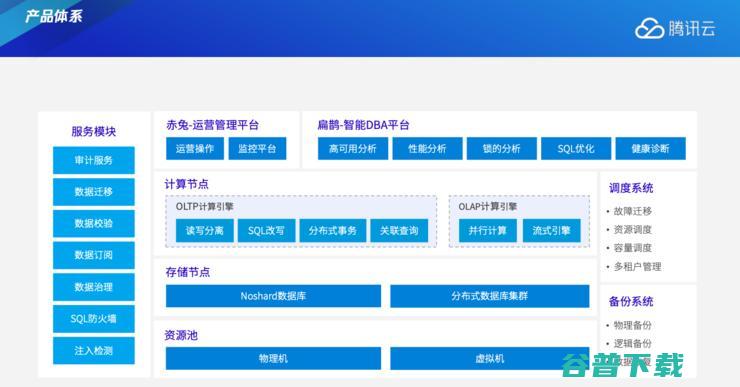The height and width of the screenshot is (387, 740).
Task: Click the OLTP计算引擎 label
Action: tap(204, 206)
